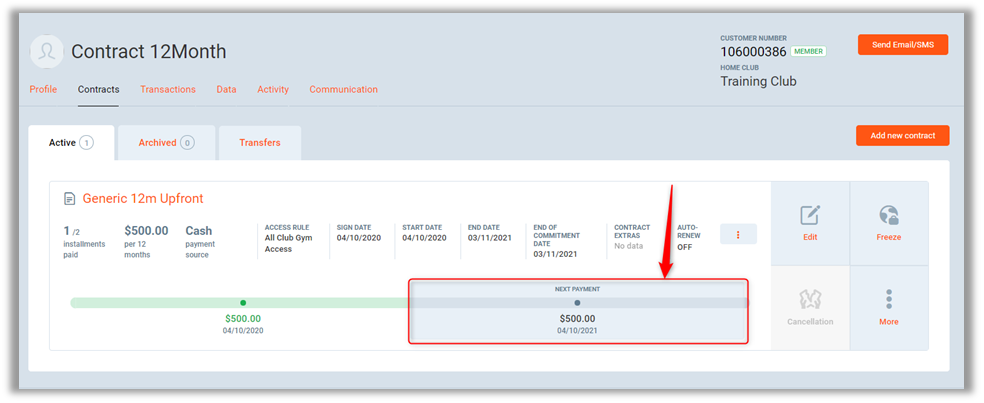
Task: Click the document icon beside Generic 12m Upfront
Action: tap(69, 199)
